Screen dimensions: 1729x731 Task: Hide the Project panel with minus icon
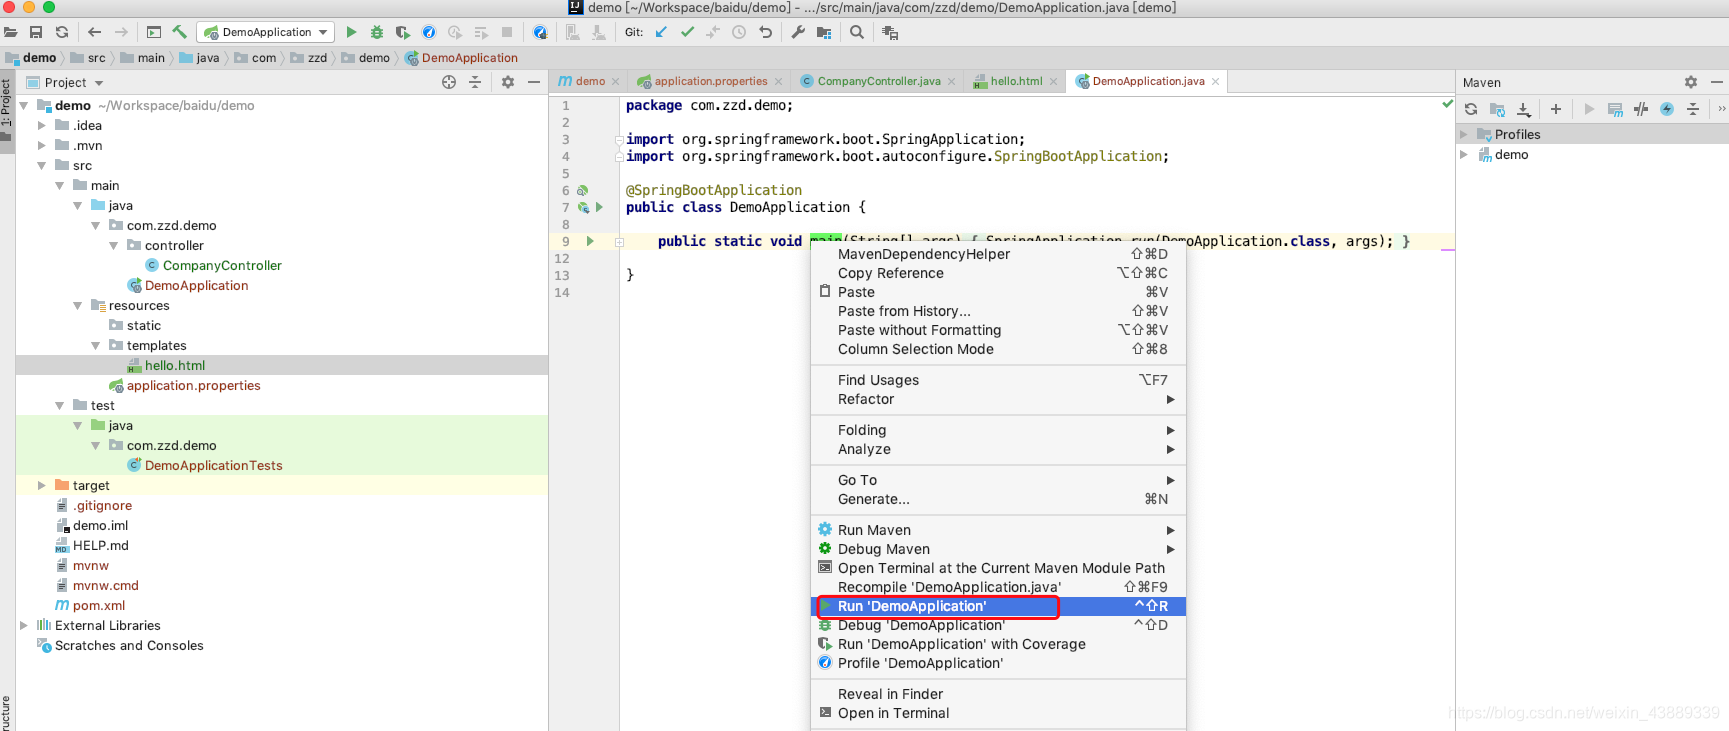[x=534, y=82]
